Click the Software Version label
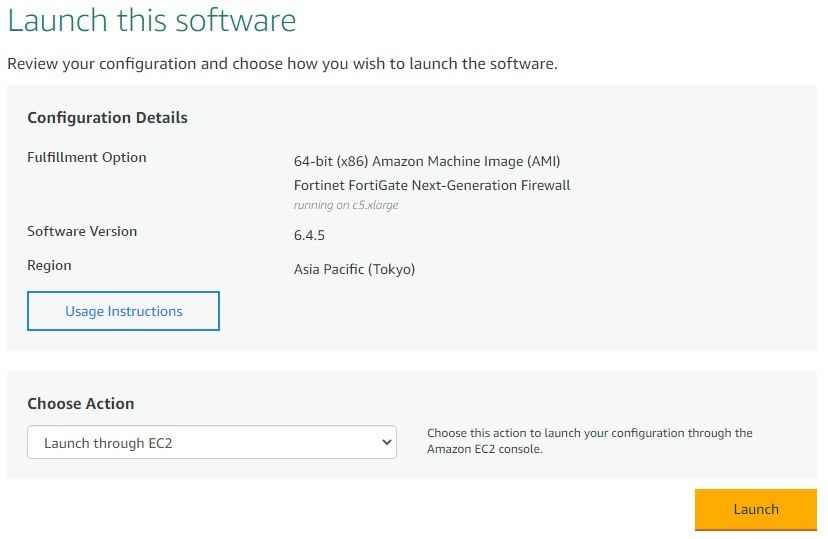828x539 pixels. click(82, 231)
